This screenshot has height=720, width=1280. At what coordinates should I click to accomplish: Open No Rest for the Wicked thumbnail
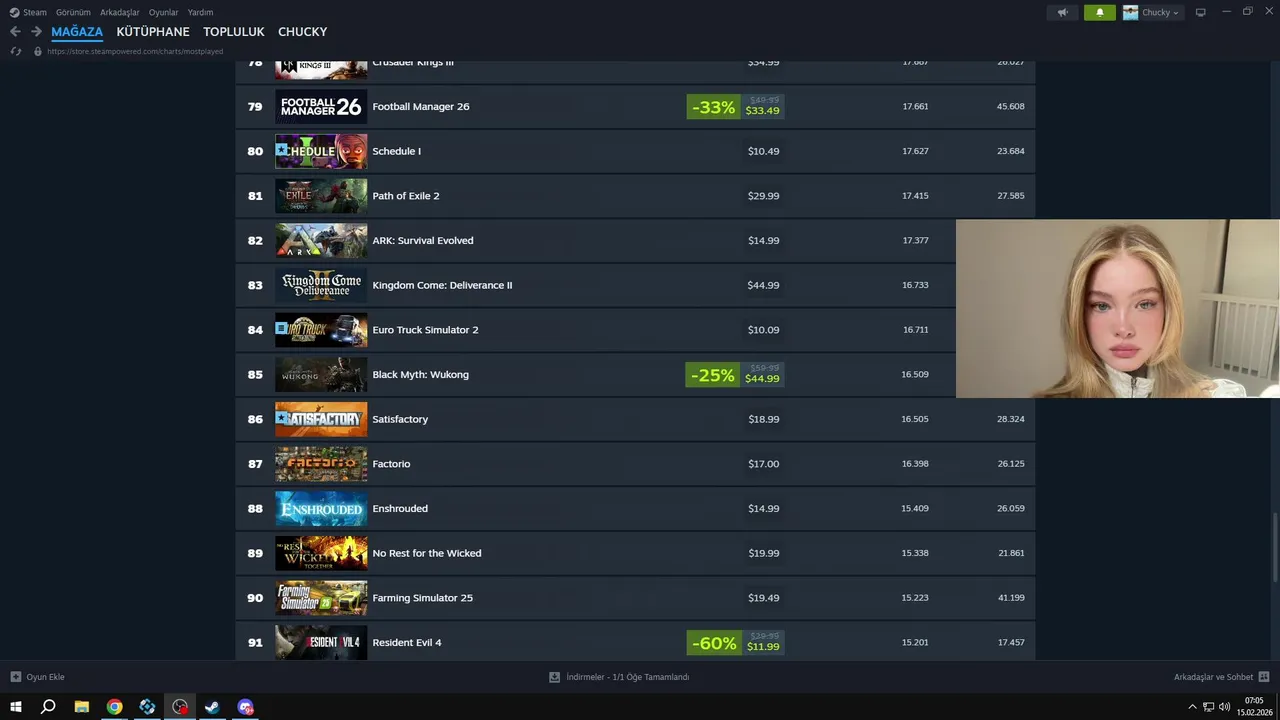(x=321, y=553)
